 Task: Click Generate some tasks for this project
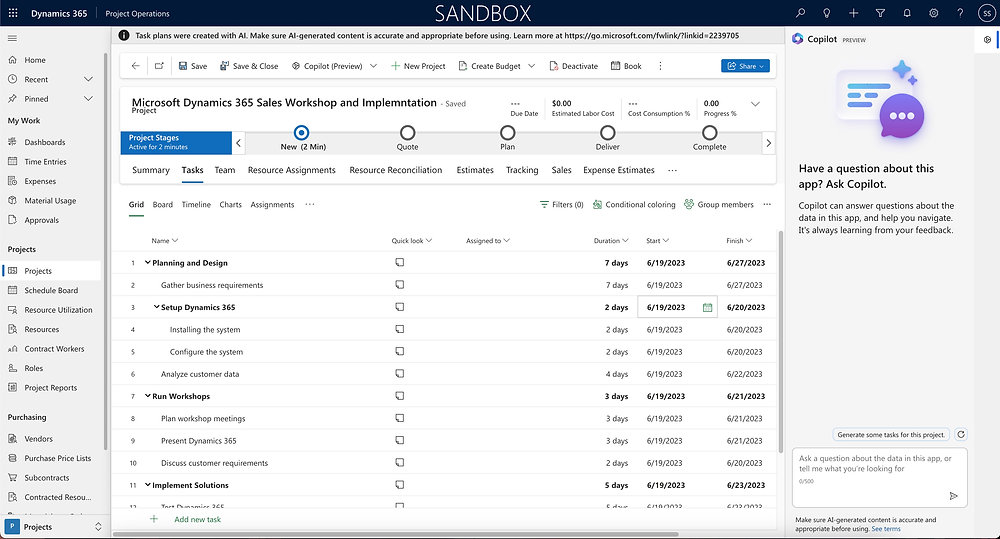[x=891, y=434]
